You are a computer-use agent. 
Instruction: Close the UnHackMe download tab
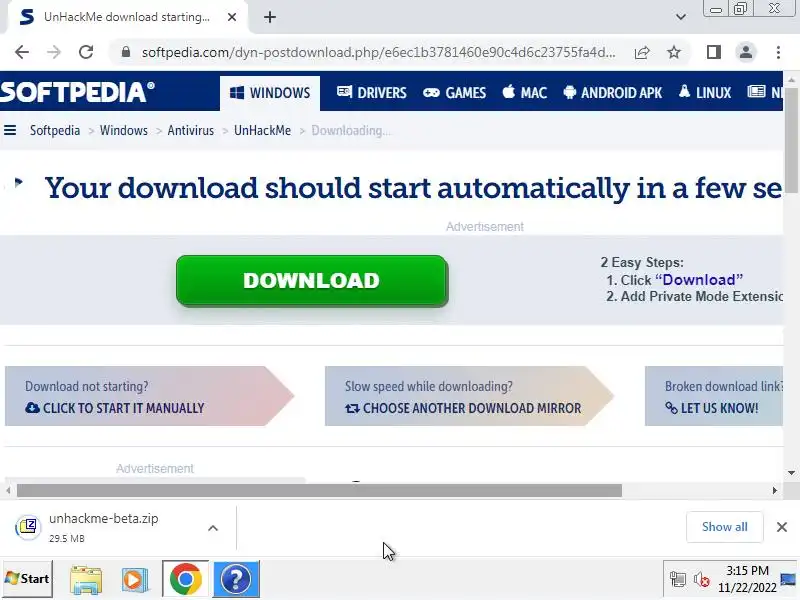coord(232,17)
